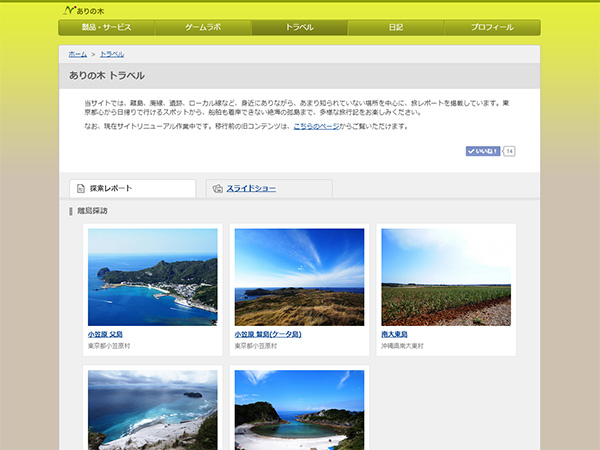
Task: Go to the 日記 section
Action: pos(396,28)
